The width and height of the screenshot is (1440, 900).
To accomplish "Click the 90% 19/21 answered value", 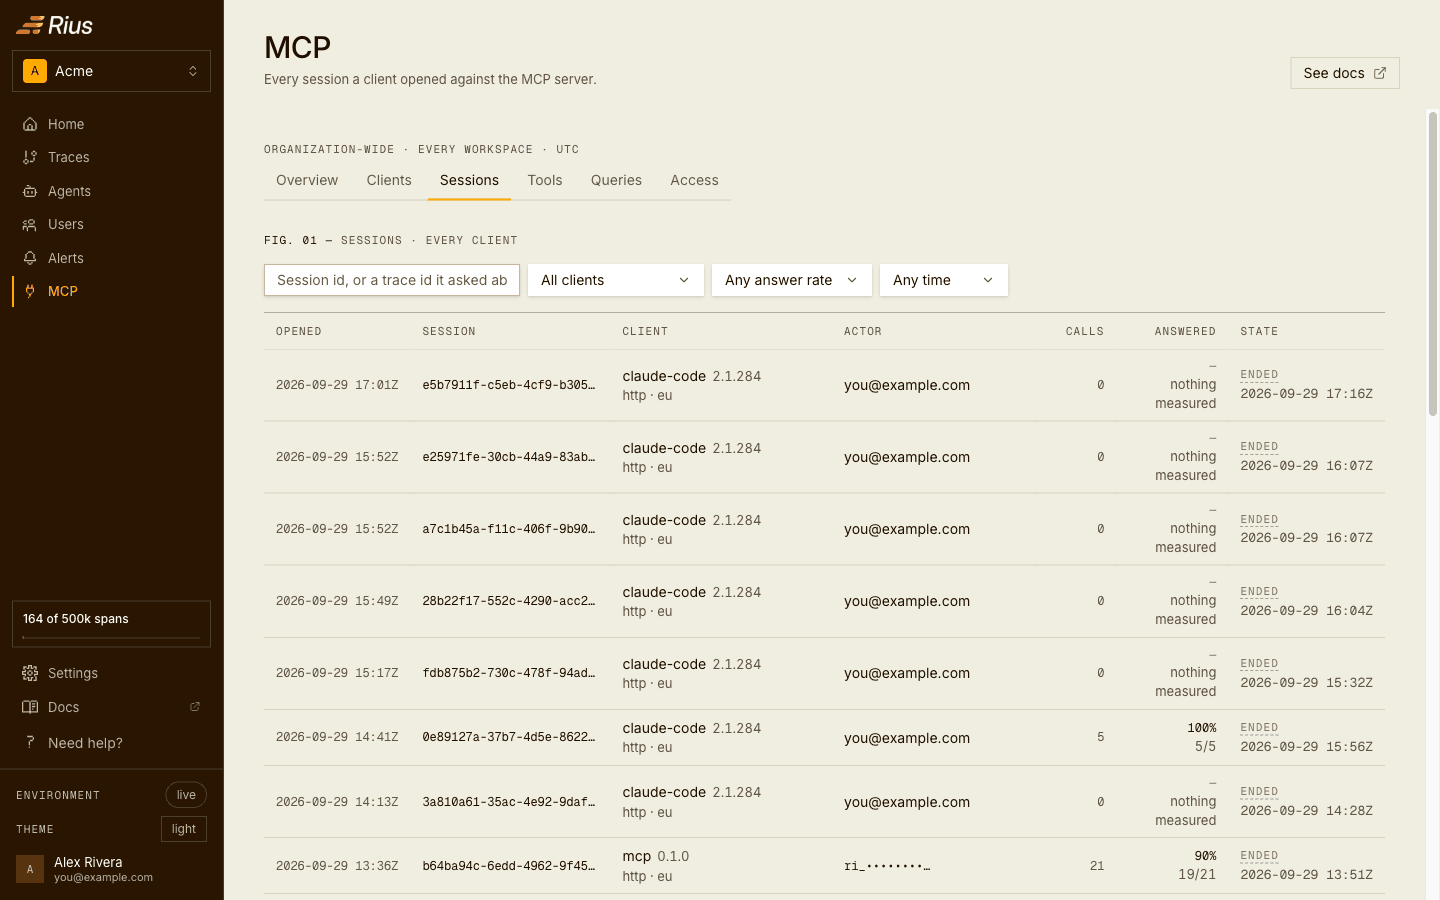I will click(1197, 865).
